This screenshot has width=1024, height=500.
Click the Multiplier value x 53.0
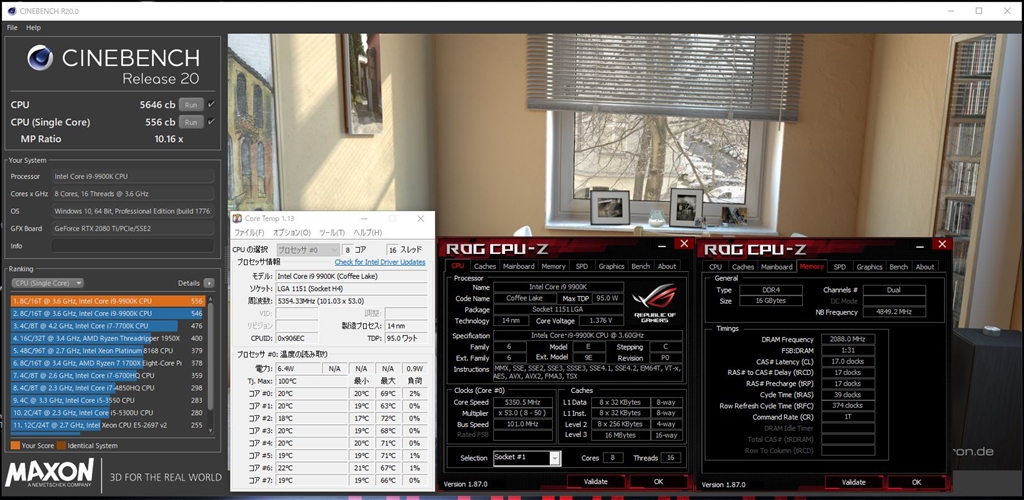coord(522,414)
